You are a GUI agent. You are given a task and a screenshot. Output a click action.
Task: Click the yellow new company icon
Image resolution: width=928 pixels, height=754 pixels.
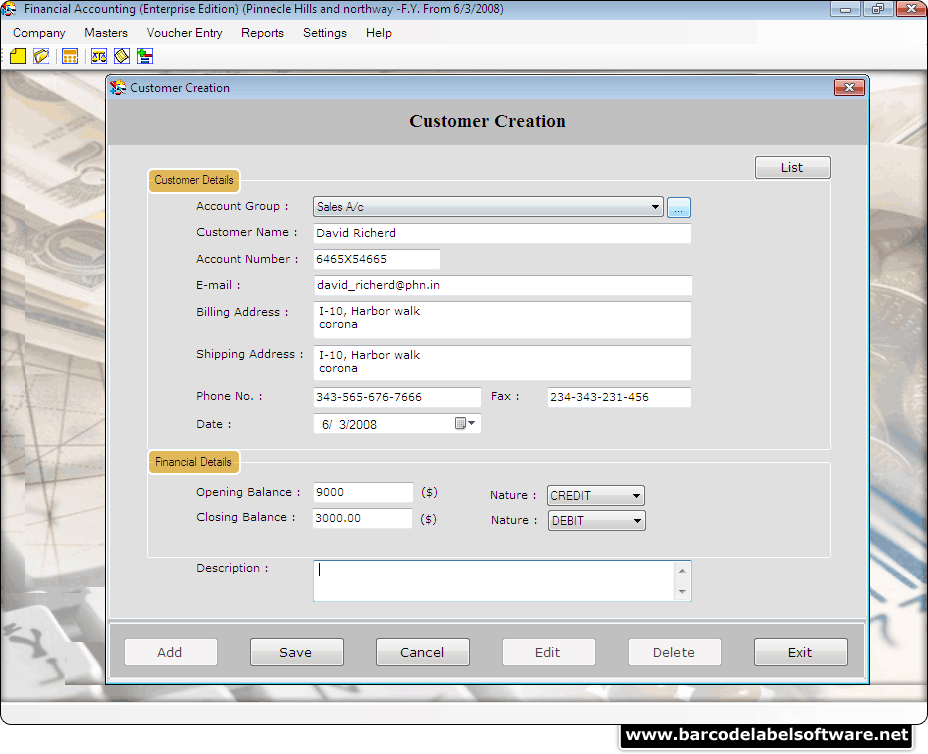[18, 56]
